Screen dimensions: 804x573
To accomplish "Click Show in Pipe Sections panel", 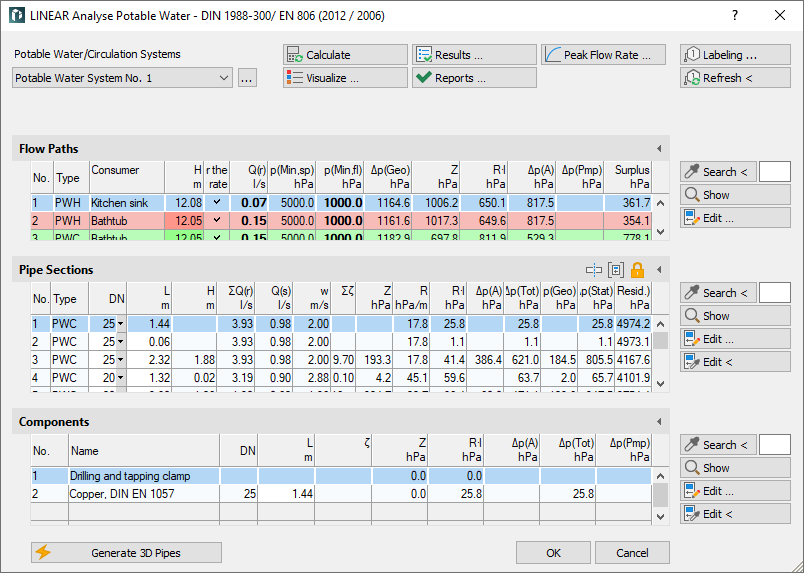I will (735, 316).
